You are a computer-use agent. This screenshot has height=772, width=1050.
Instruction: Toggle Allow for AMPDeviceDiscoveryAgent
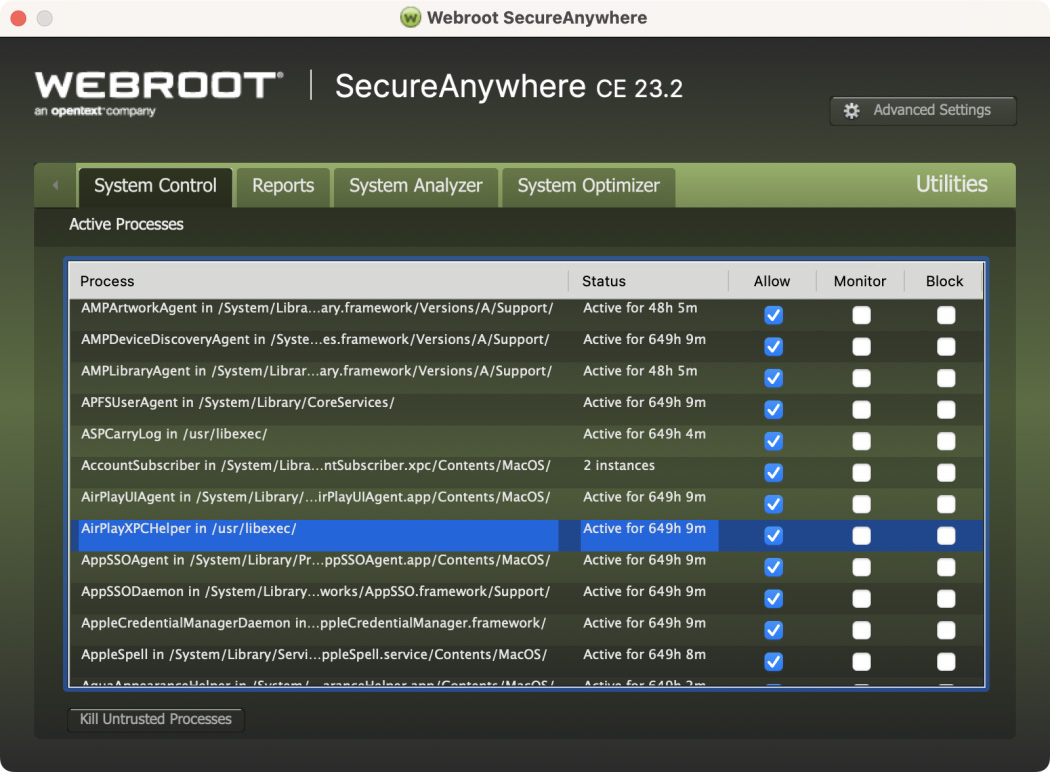773,346
